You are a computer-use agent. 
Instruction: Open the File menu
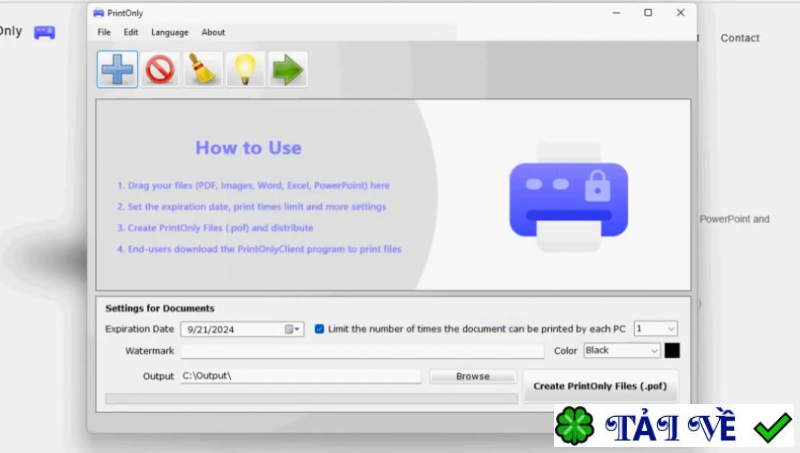coord(104,32)
